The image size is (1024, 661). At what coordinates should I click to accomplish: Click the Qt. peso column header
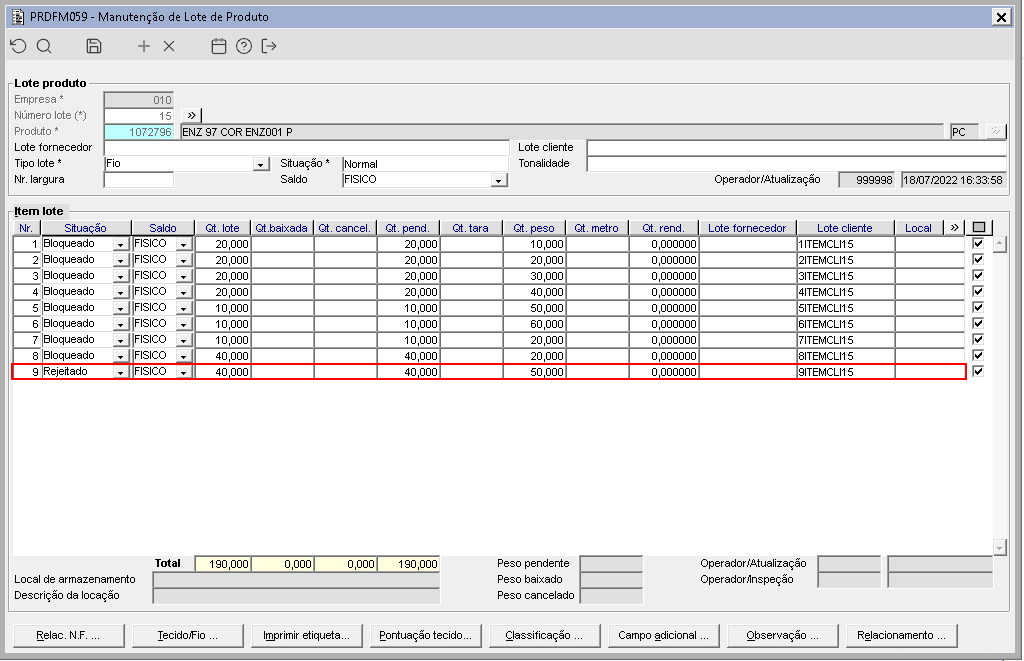pyautogui.click(x=534, y=228)
